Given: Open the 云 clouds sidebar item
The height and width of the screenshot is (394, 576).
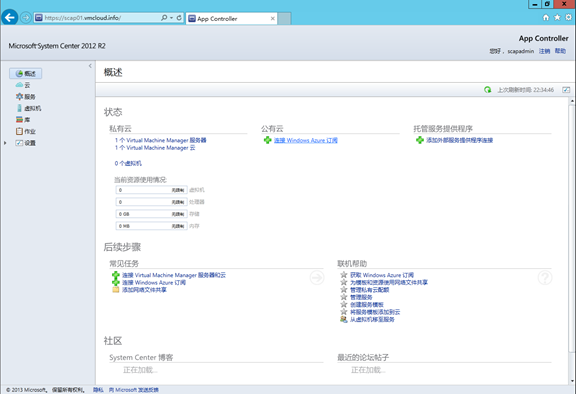Looking at the screenshot, I should pyautogui.click(x=23, y=85).
